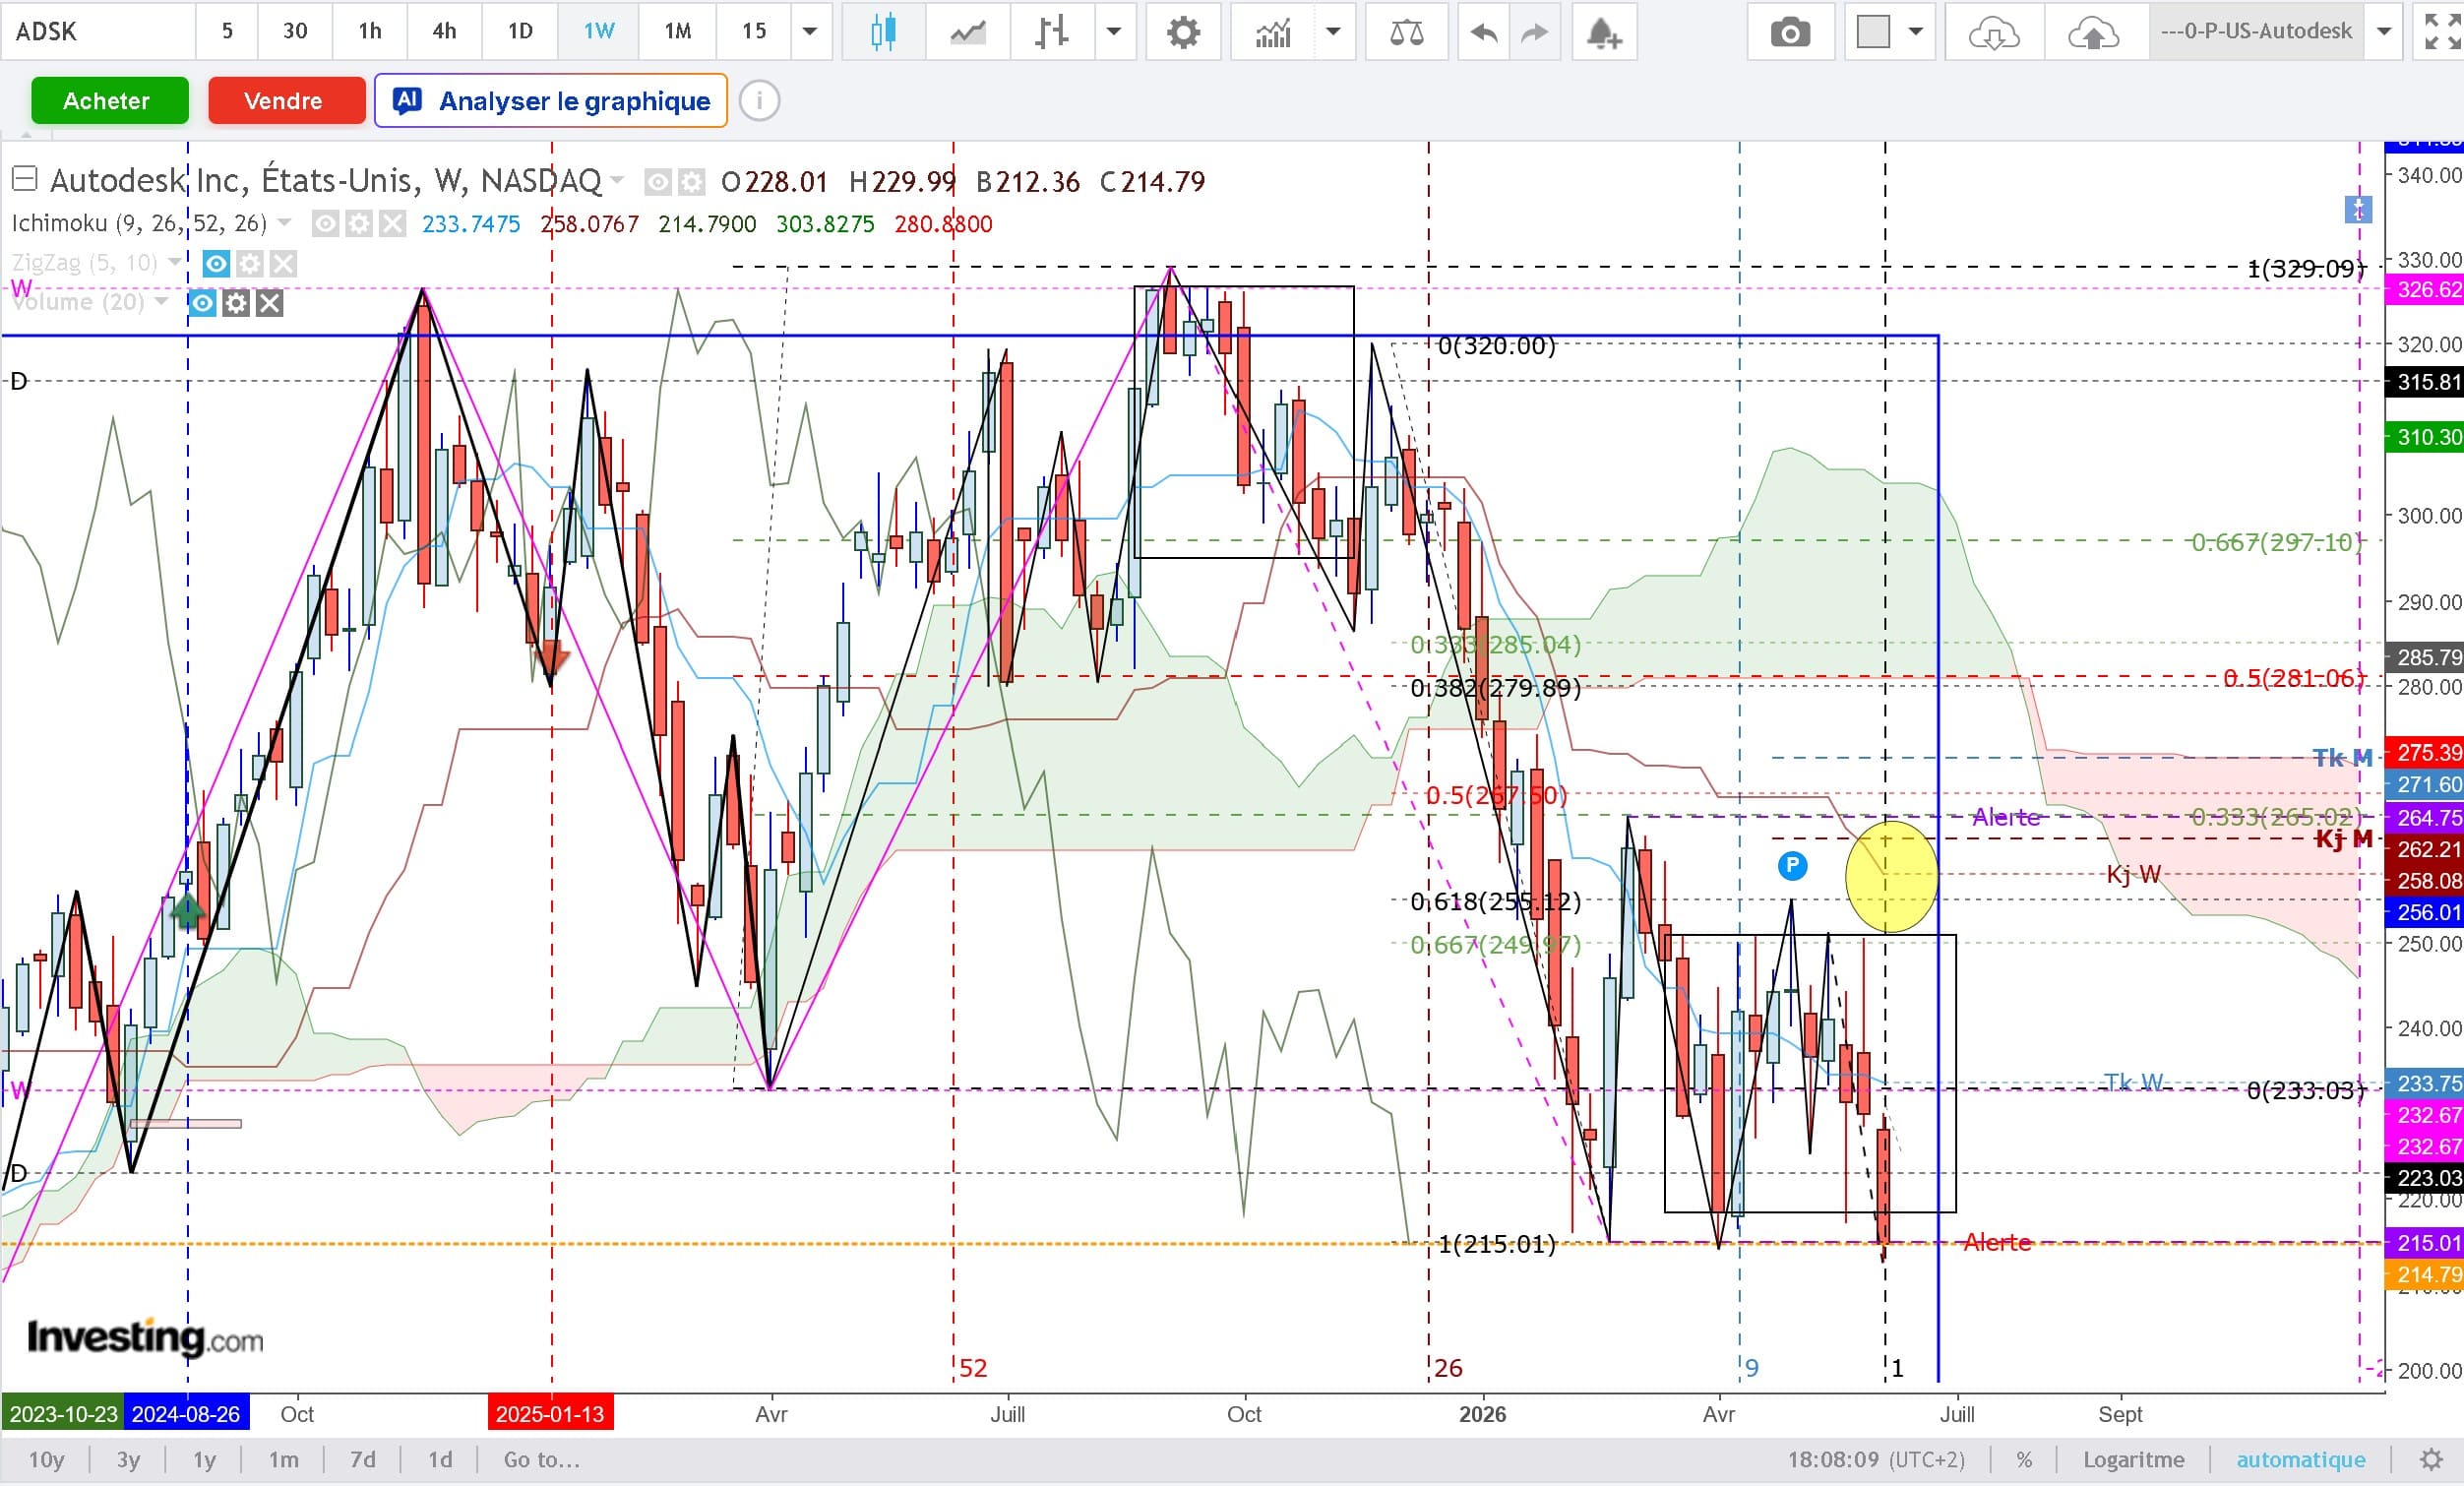Toggle percent scale mode

tap(2024, 1460)
